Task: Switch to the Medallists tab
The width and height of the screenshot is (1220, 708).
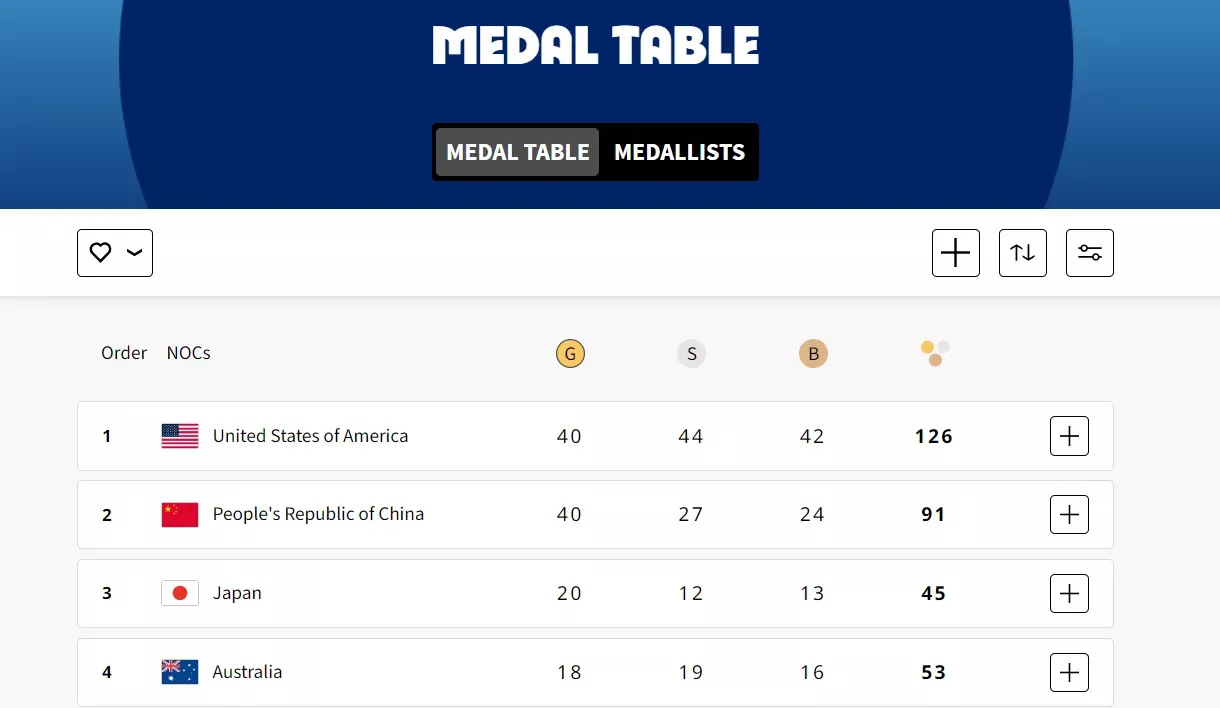Action: point(679,152)
